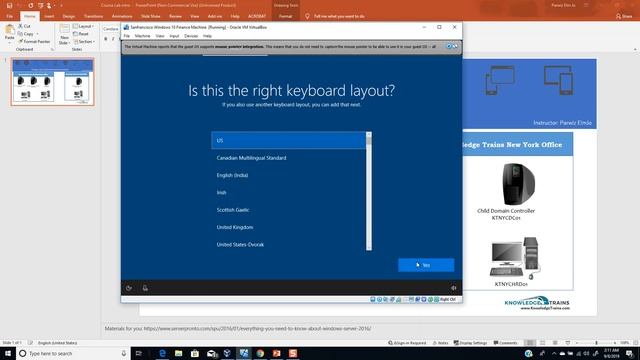This screenshot has height=360, width=640.
Task: Select Scottish Gaelic keyboard layout
Action: [x=289, y=210]
